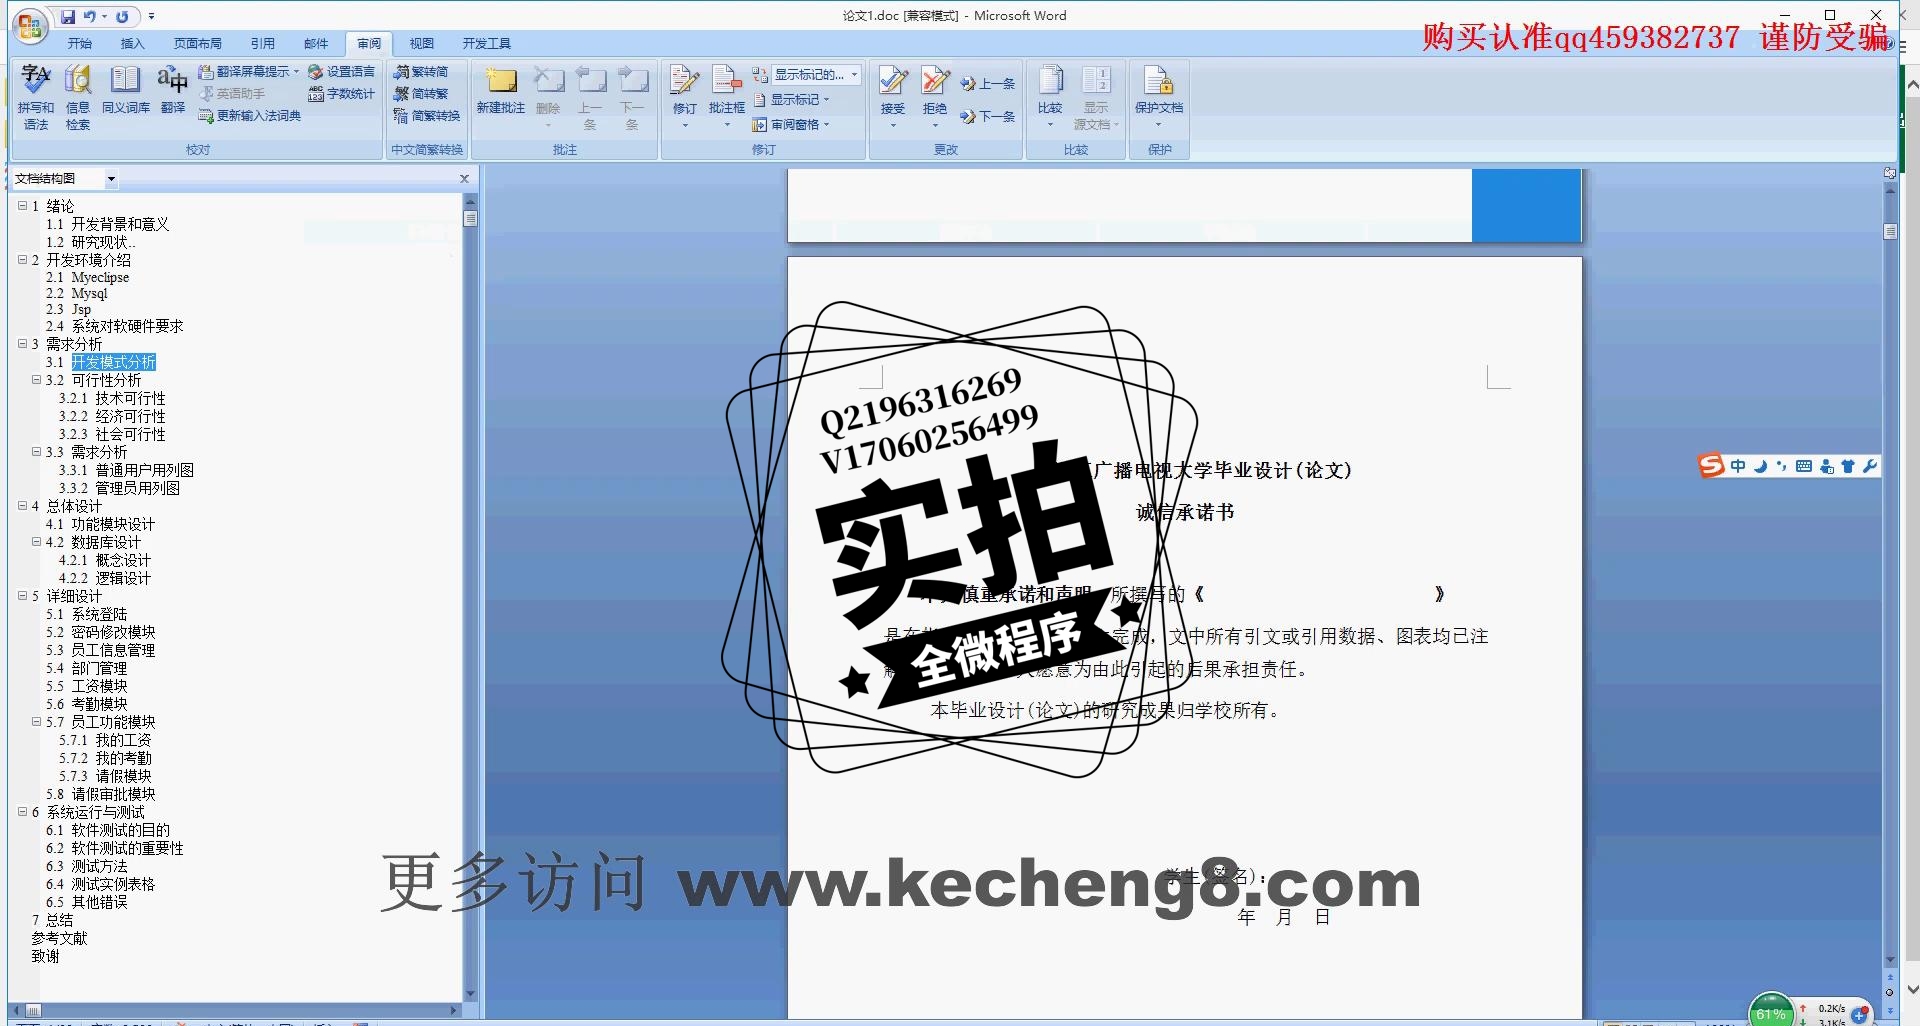Open Sogou IME settings wrench icon
Screen dimensions: 1920x1026
1869,466
